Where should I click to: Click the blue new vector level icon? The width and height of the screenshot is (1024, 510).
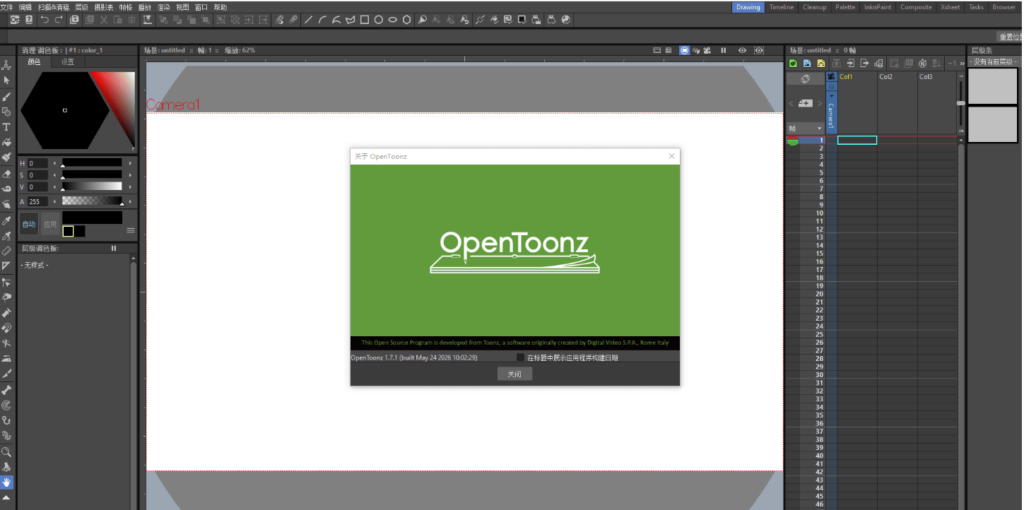807,63
